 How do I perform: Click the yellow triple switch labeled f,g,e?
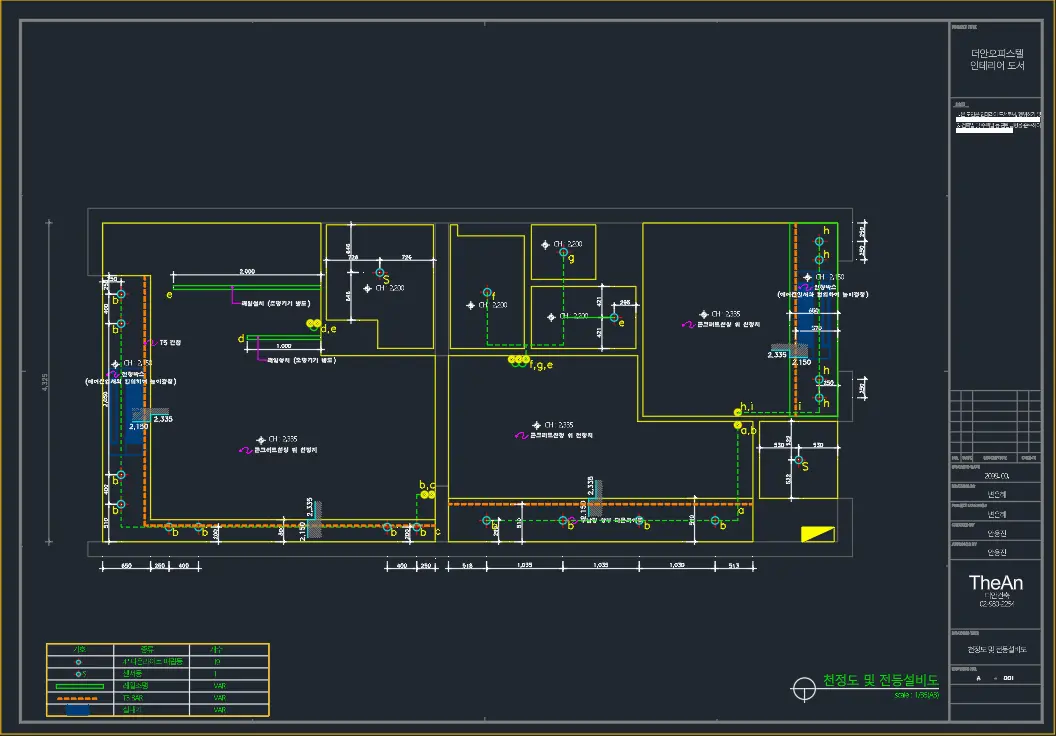point(519,360)
